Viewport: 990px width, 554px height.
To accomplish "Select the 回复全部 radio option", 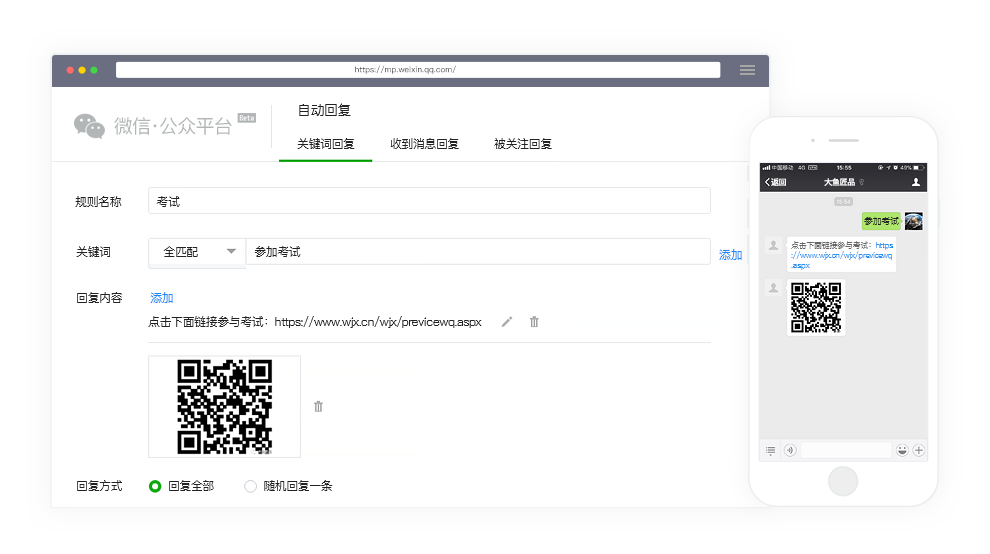I will (x=155, y=486).
